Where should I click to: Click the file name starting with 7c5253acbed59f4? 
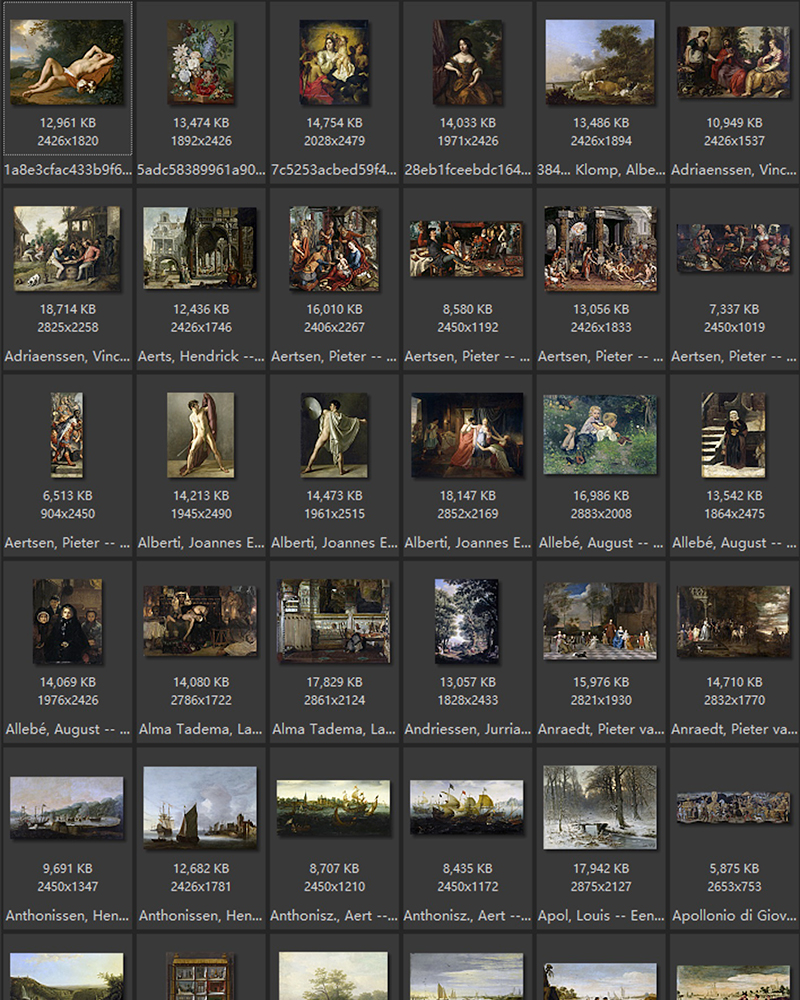point(333,170)
